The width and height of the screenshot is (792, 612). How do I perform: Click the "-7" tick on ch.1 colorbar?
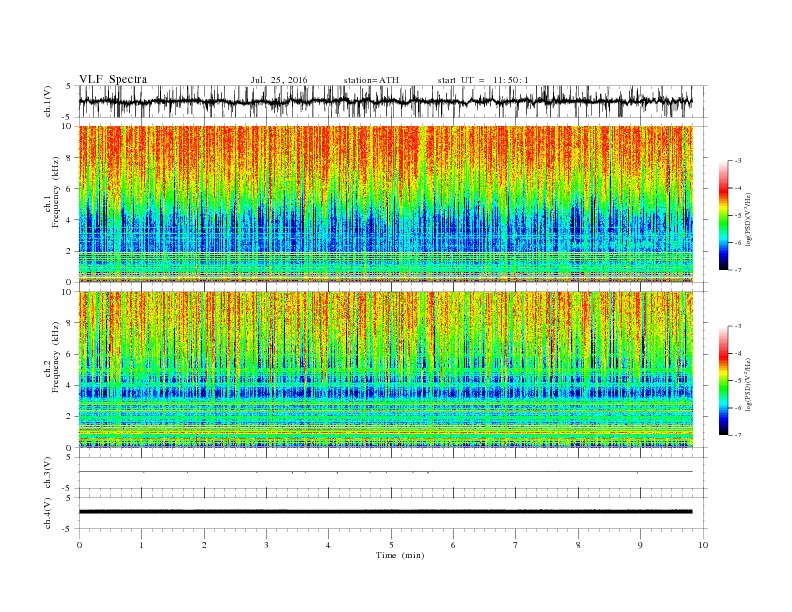[x=738, y=270]
